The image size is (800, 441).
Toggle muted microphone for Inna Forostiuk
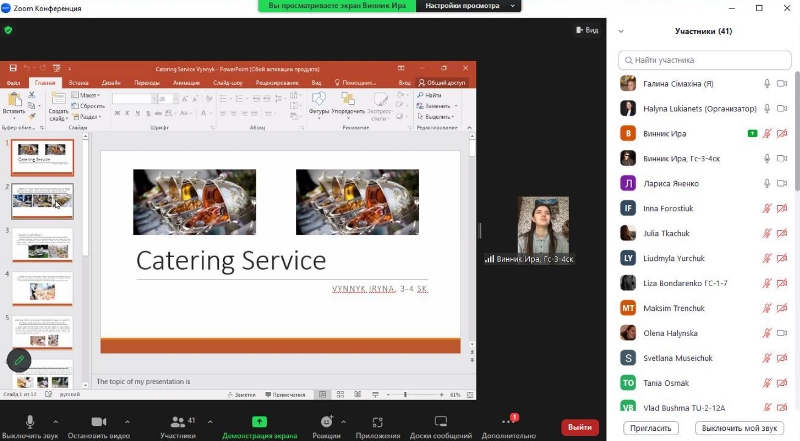click(x=767, y=208)
